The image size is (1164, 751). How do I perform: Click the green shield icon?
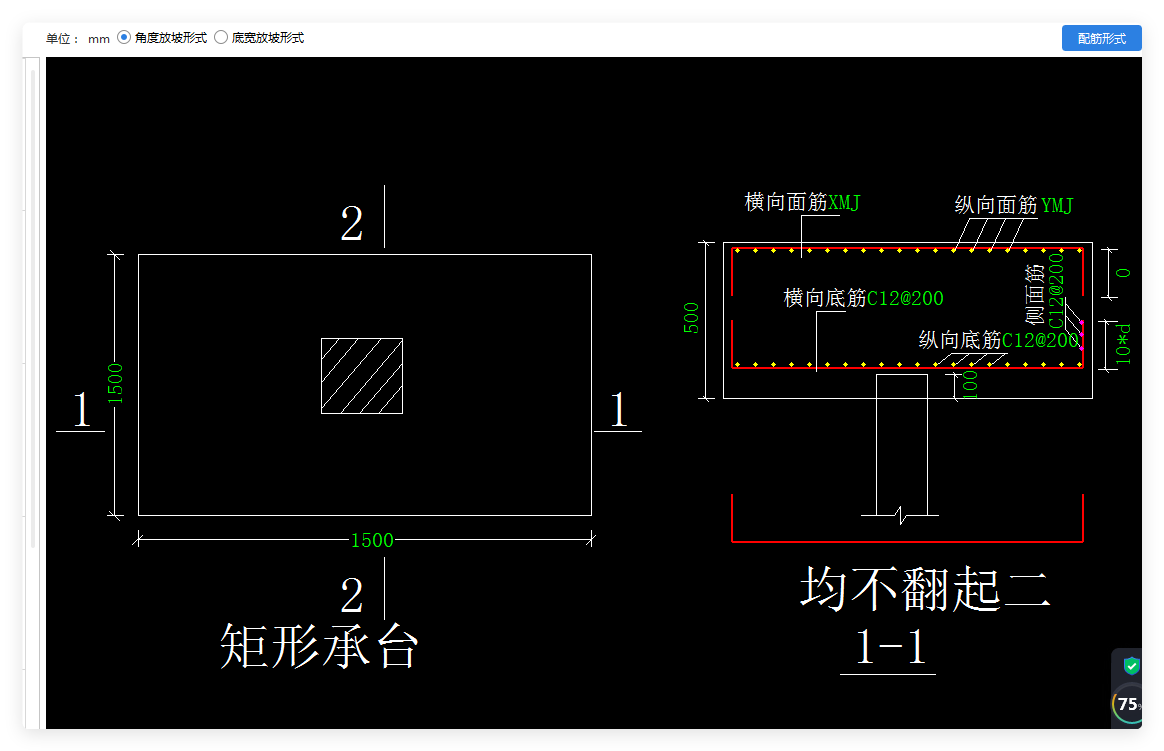1131,666
